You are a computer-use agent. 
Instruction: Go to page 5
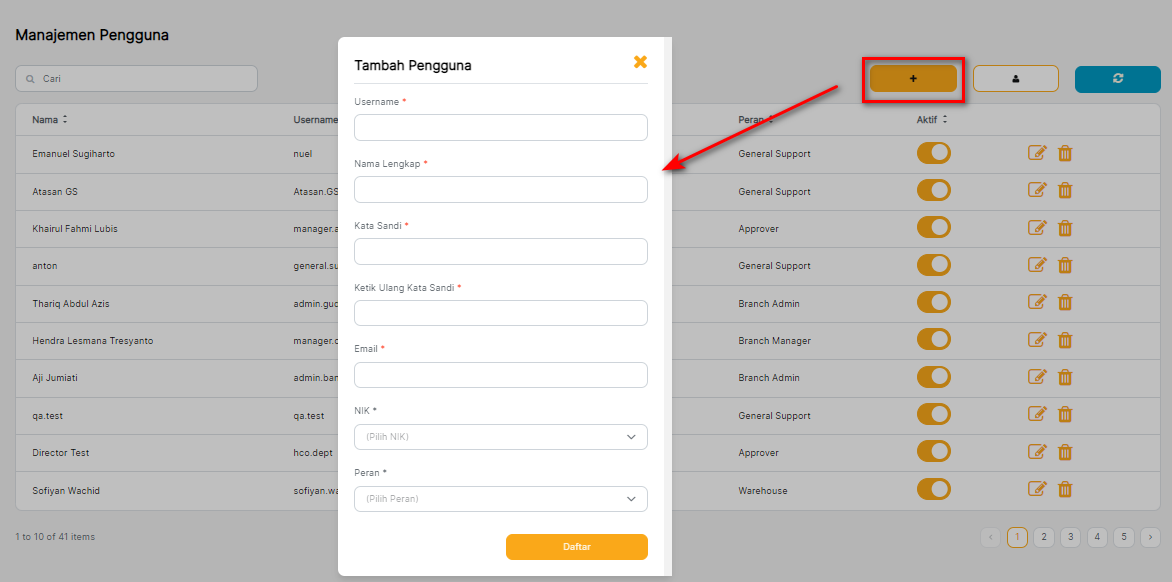point(1123,537)
